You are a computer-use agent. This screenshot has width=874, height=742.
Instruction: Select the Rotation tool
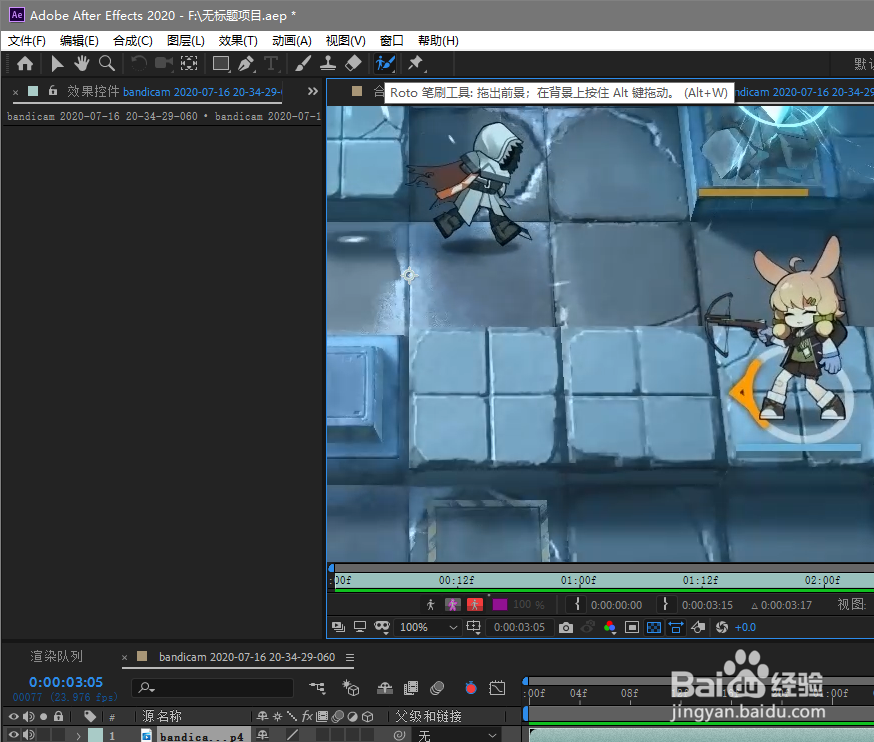(138, 64)
